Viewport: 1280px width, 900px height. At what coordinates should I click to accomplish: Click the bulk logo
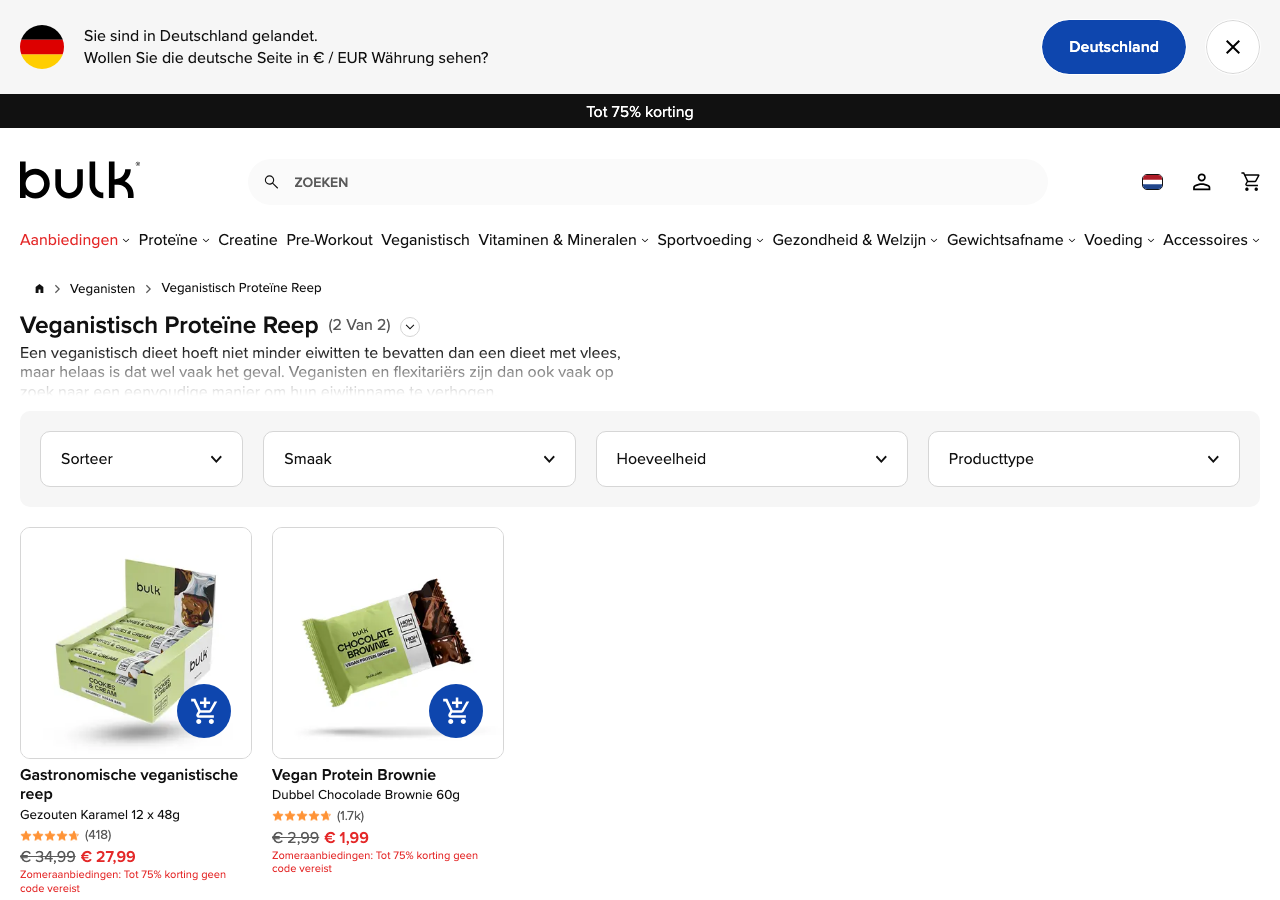tap(80, 180)
